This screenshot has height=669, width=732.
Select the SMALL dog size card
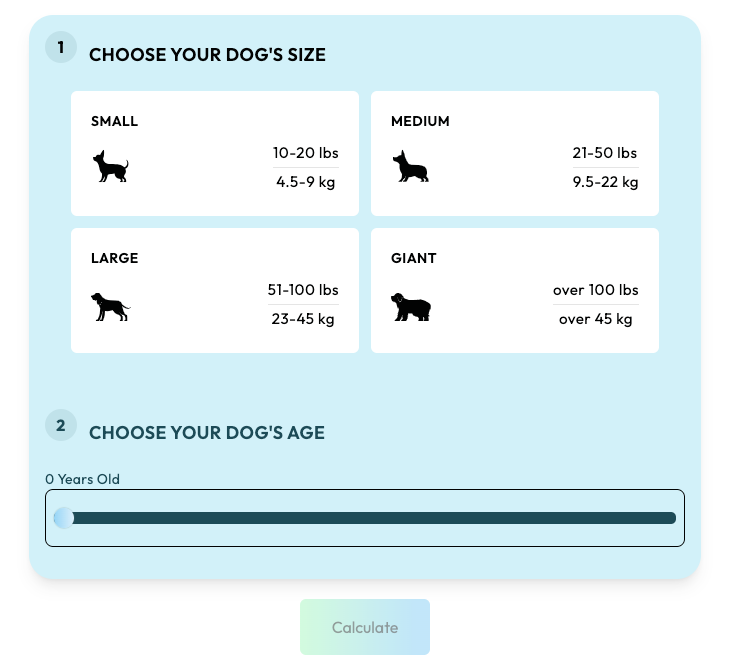pos(215,154)
